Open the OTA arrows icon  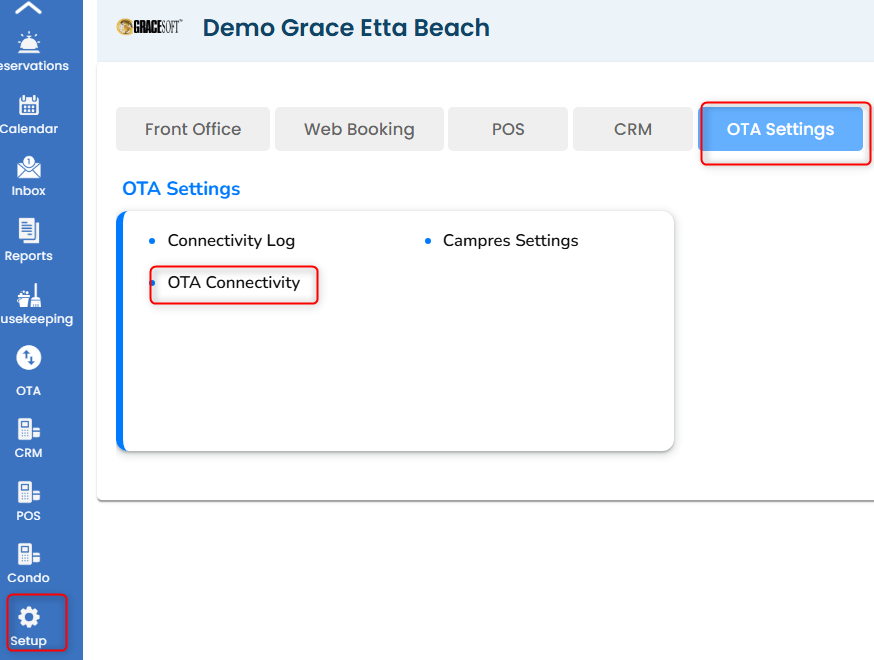29,358
